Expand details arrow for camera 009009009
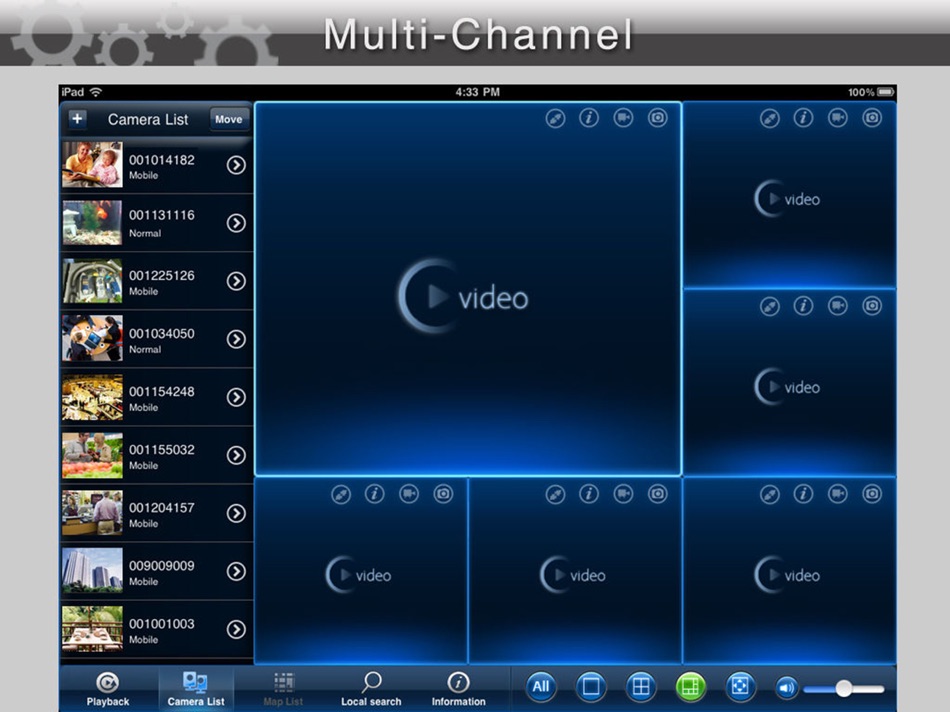Image resolution: width=950 pixels, height=712 pixels. tap(236, 571)
